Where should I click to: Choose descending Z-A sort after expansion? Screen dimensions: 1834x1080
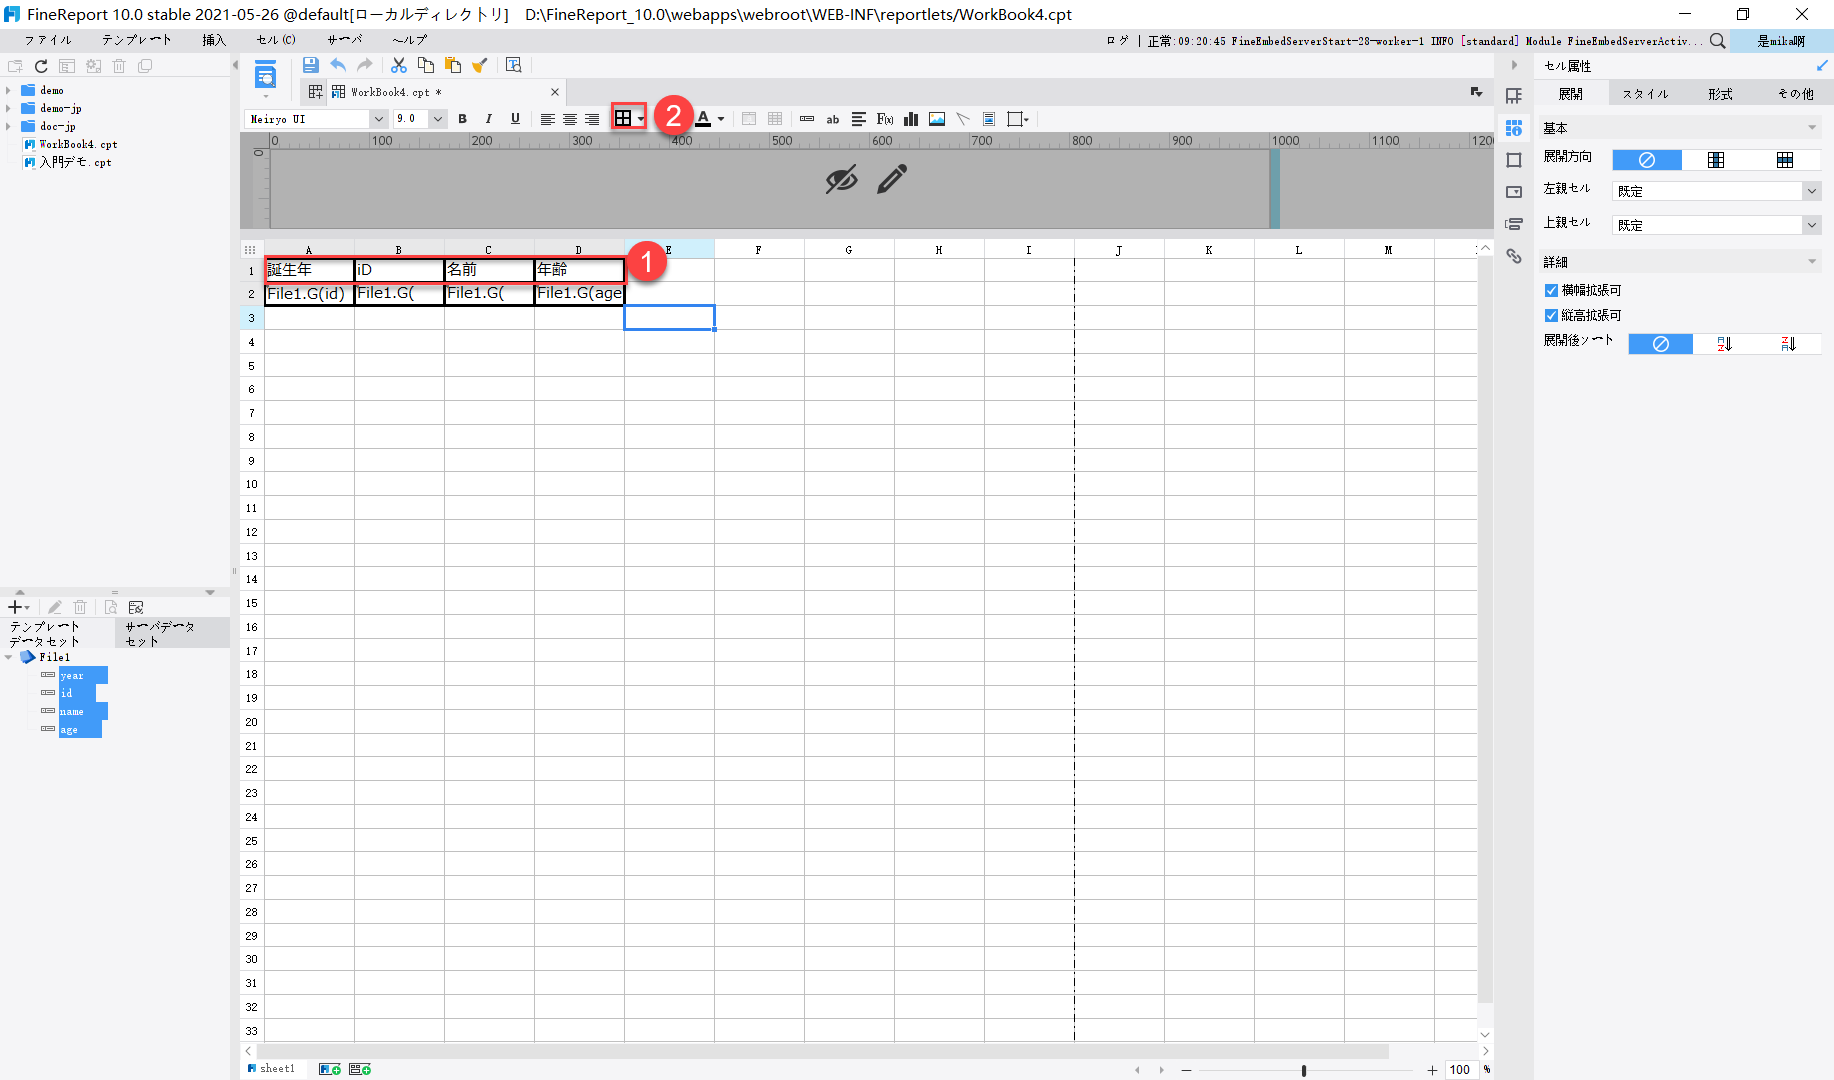click(1788, 344)
